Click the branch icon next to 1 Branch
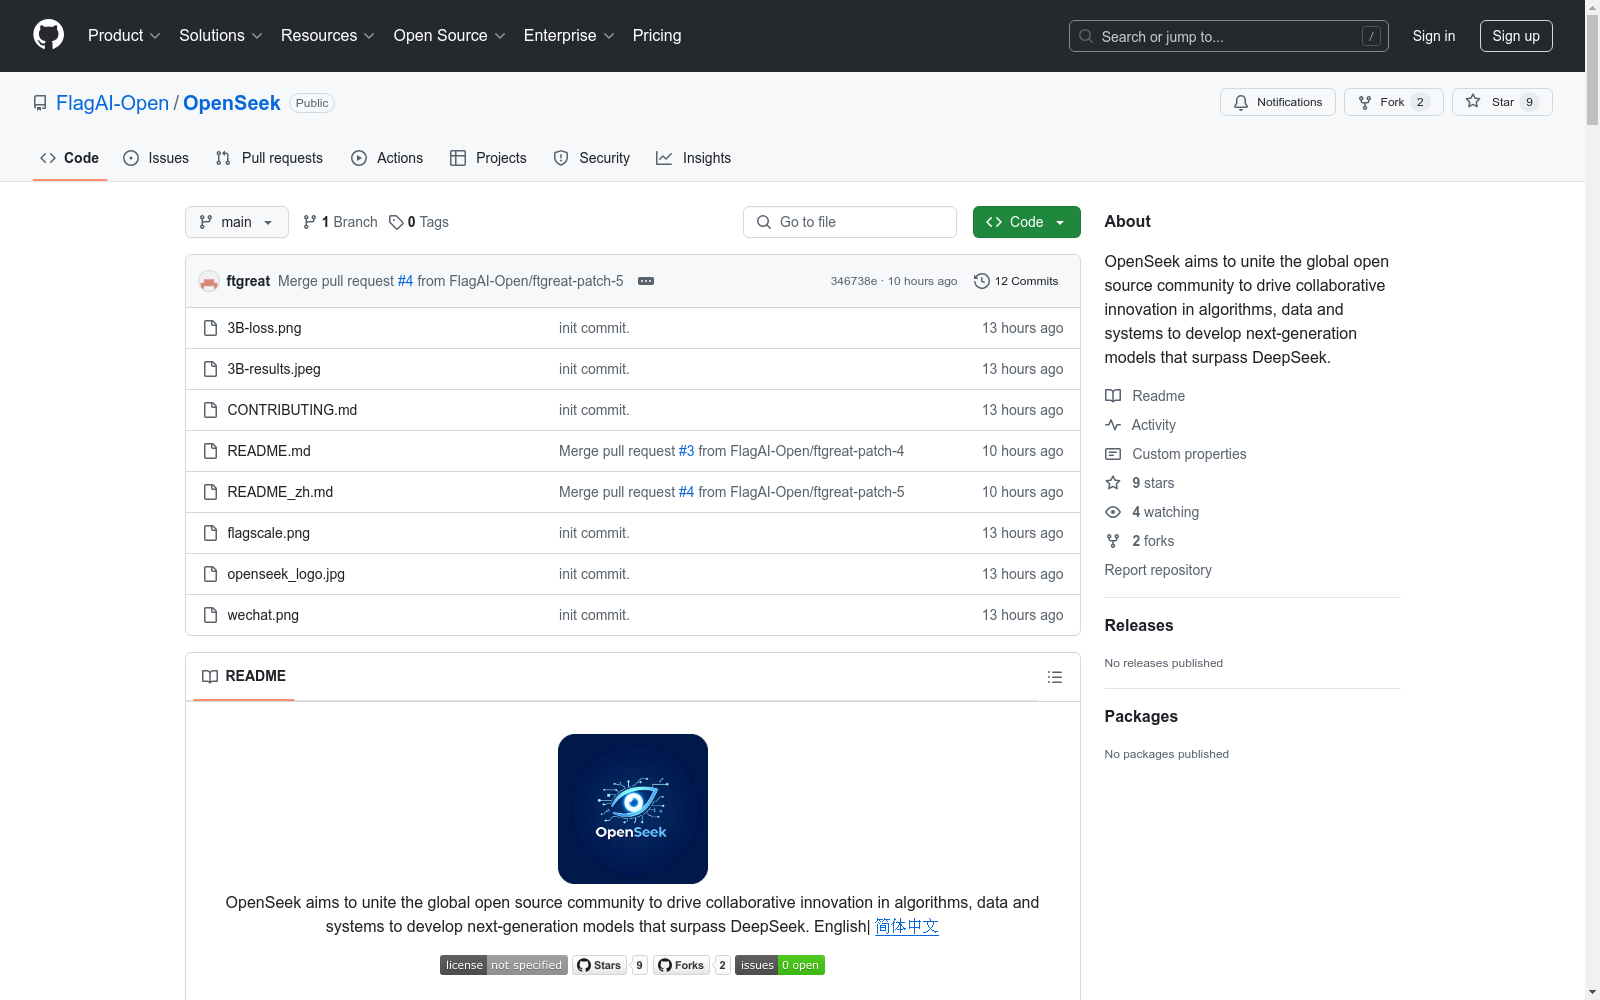 click(310, 222)
